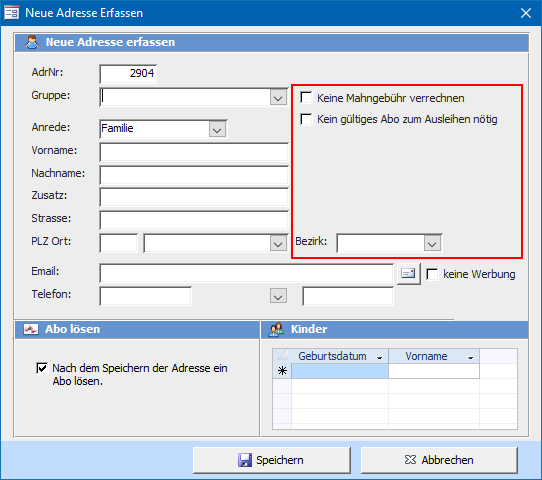Click the Kinder header people icon
Image resolution: width=542 pixels, height=480 pixels.
276,329
